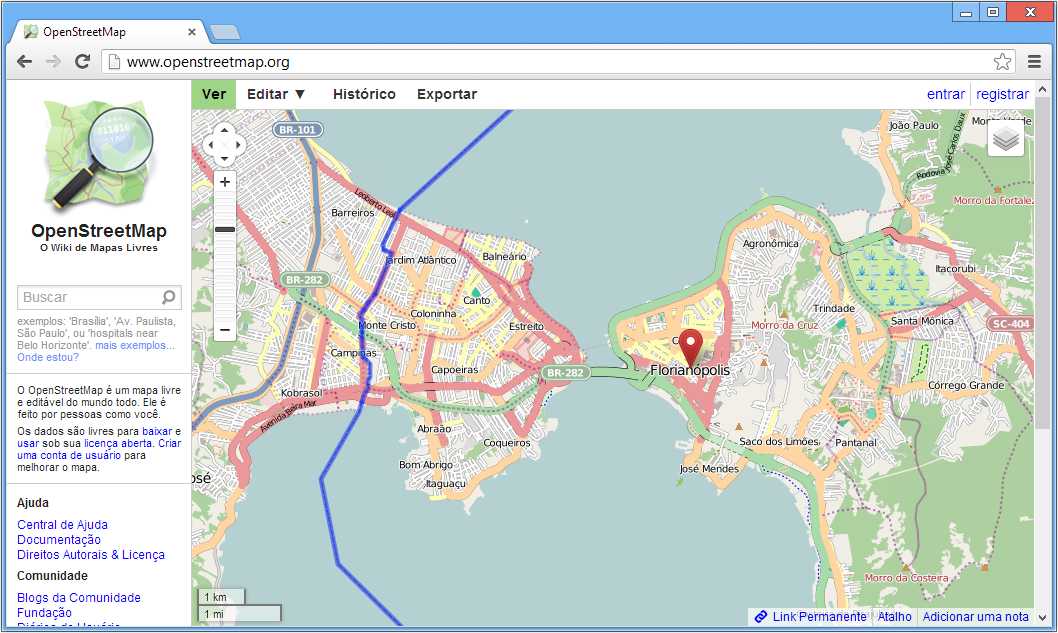1058x633 pixels.
Task: Click the Florianópolis city label
Action: point(690,370)
